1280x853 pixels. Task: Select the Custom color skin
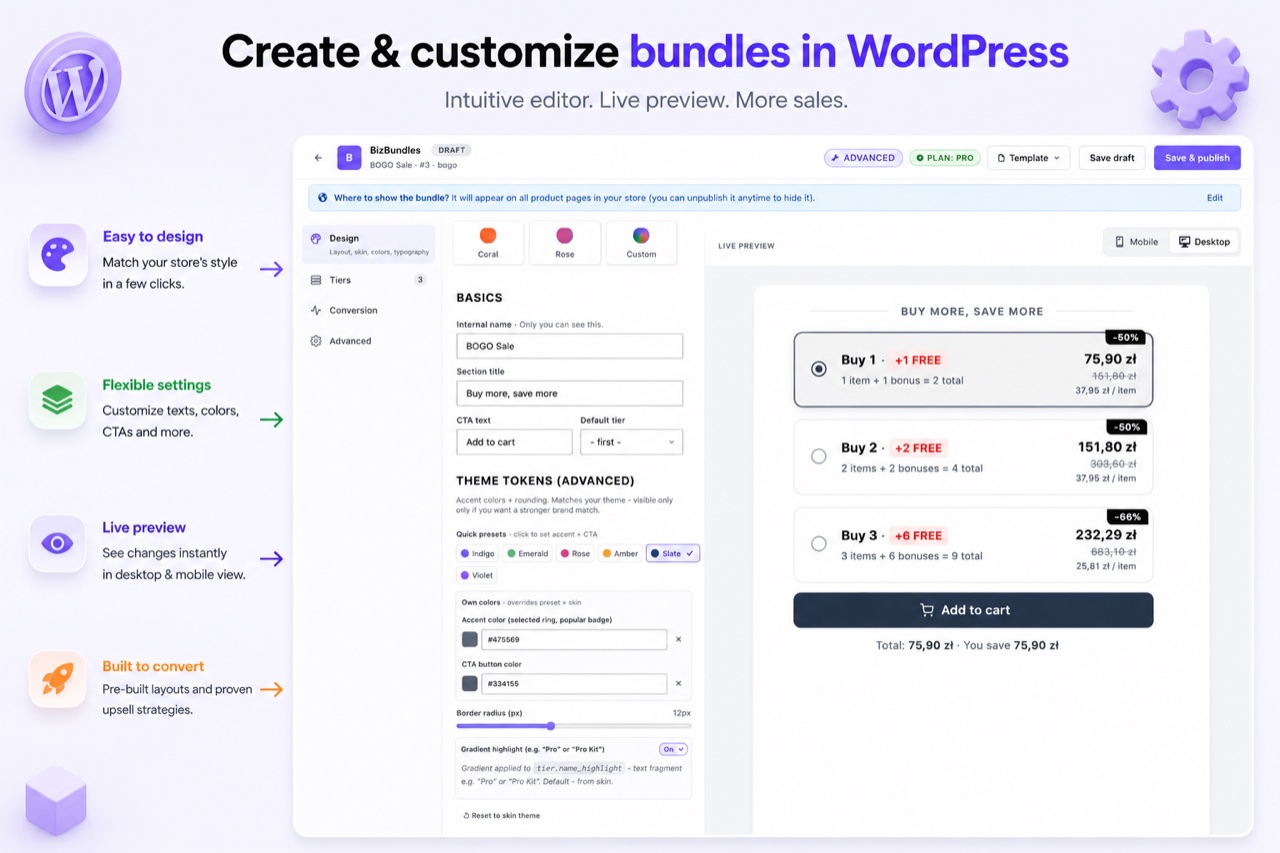(x=641, y=243)
